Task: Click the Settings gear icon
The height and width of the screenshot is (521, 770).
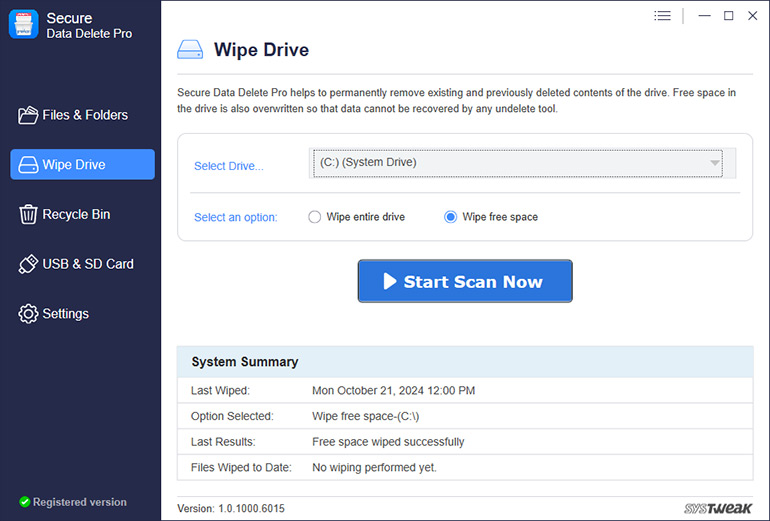Action: (x=28, y=314)
